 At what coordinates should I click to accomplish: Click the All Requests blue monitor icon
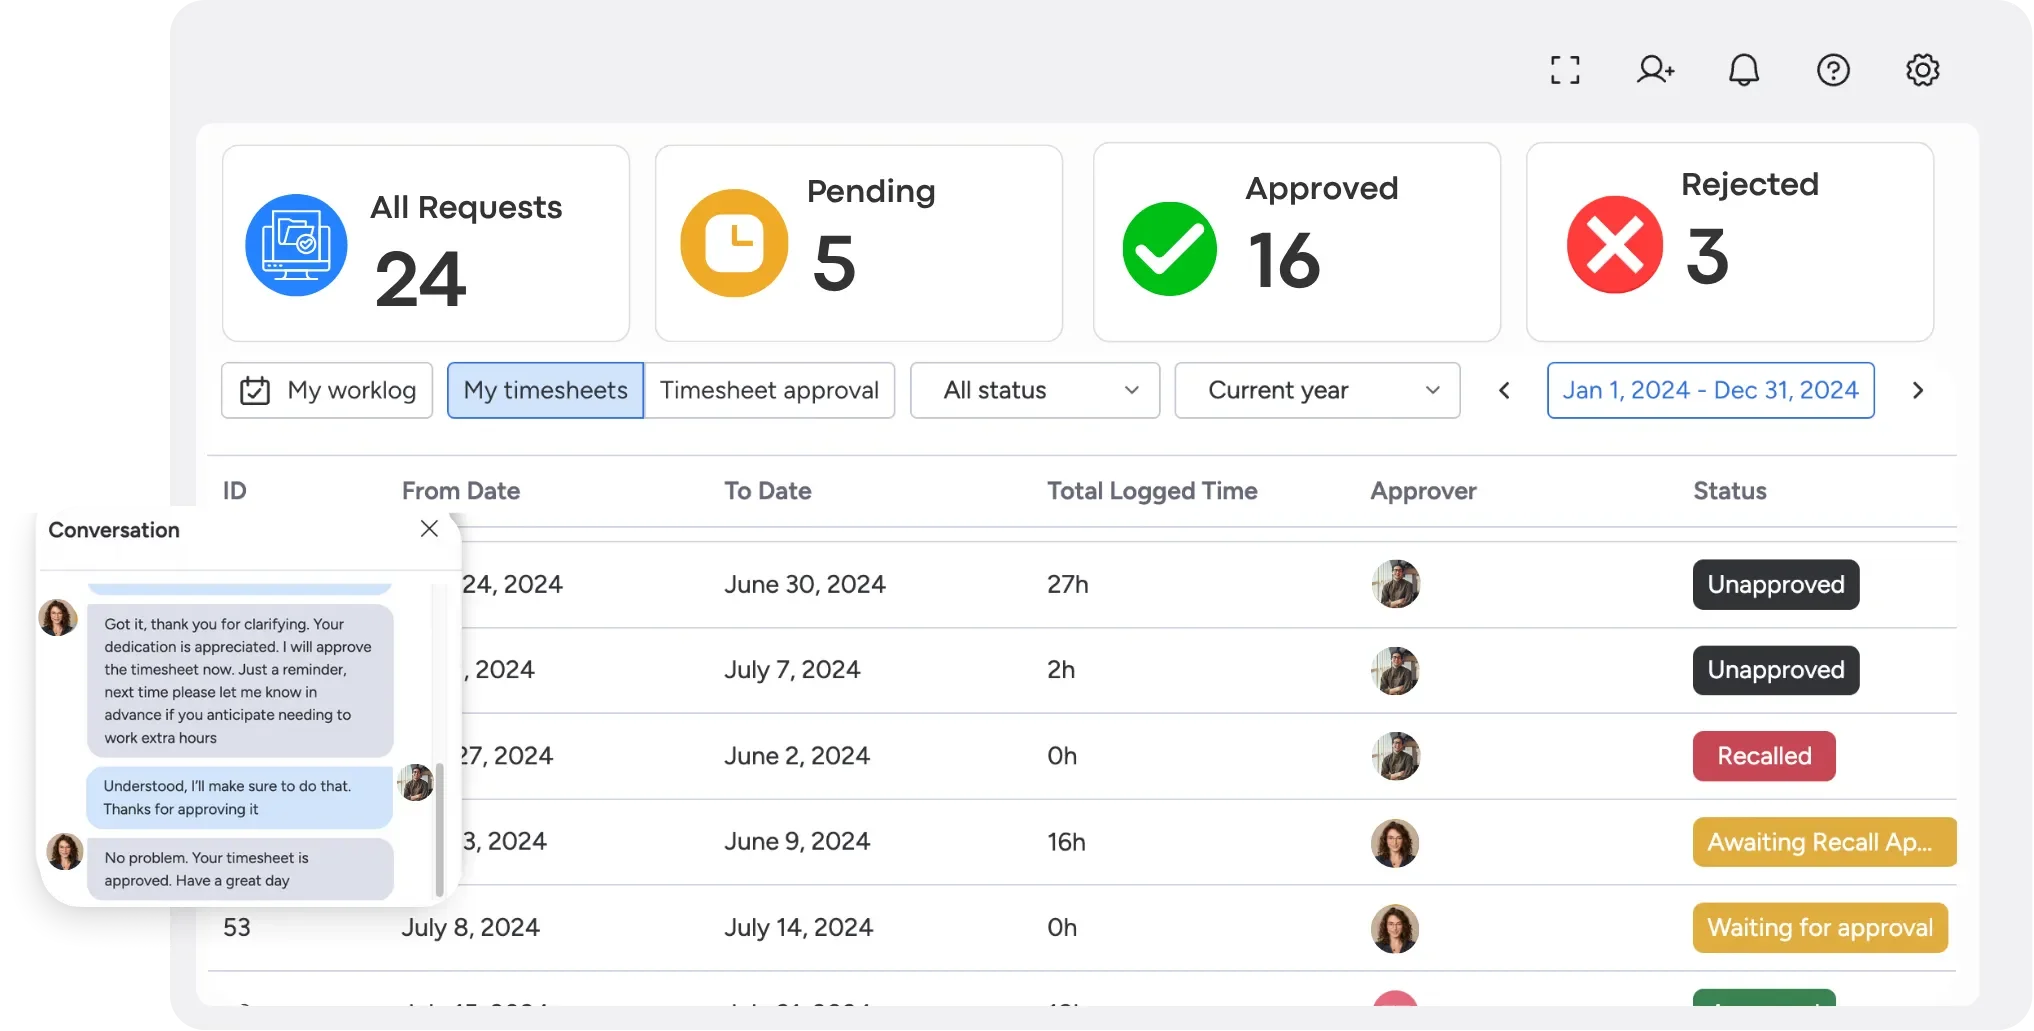click(x=296, y=245)
